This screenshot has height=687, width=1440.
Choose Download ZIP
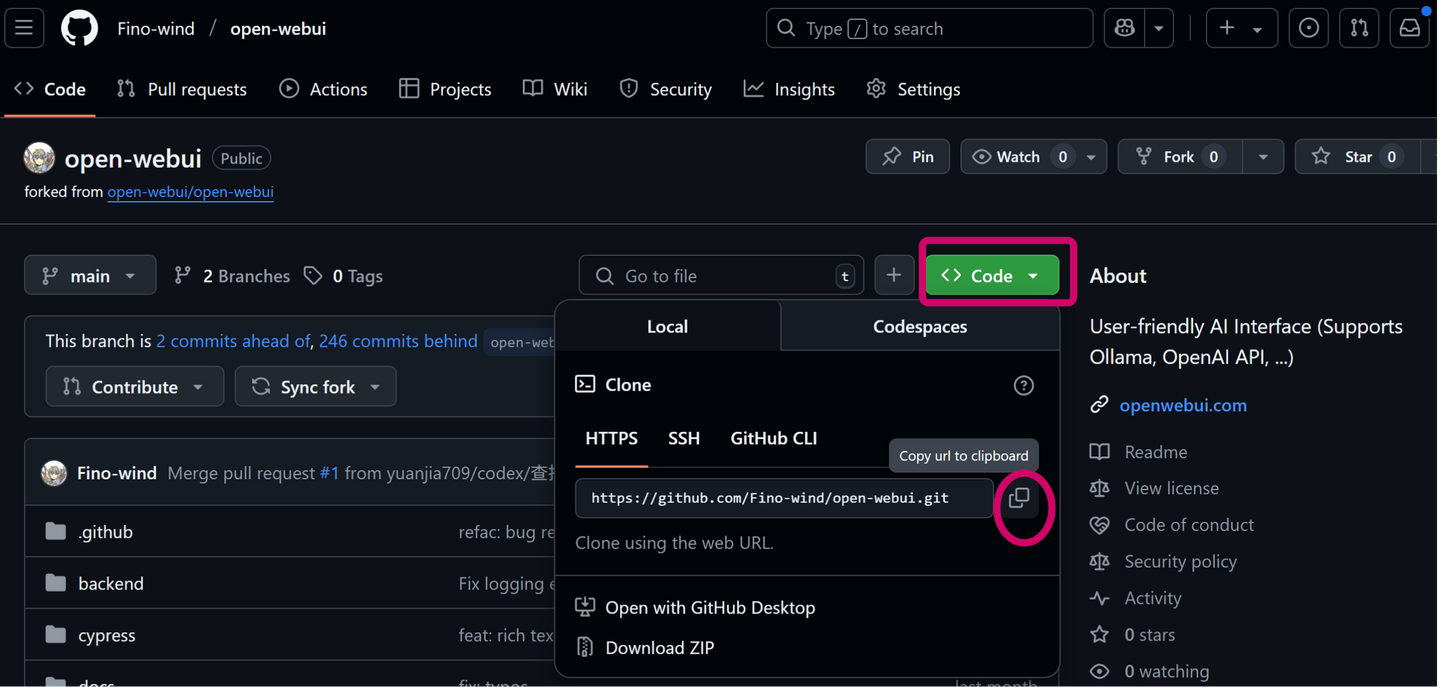coord(645,648)
